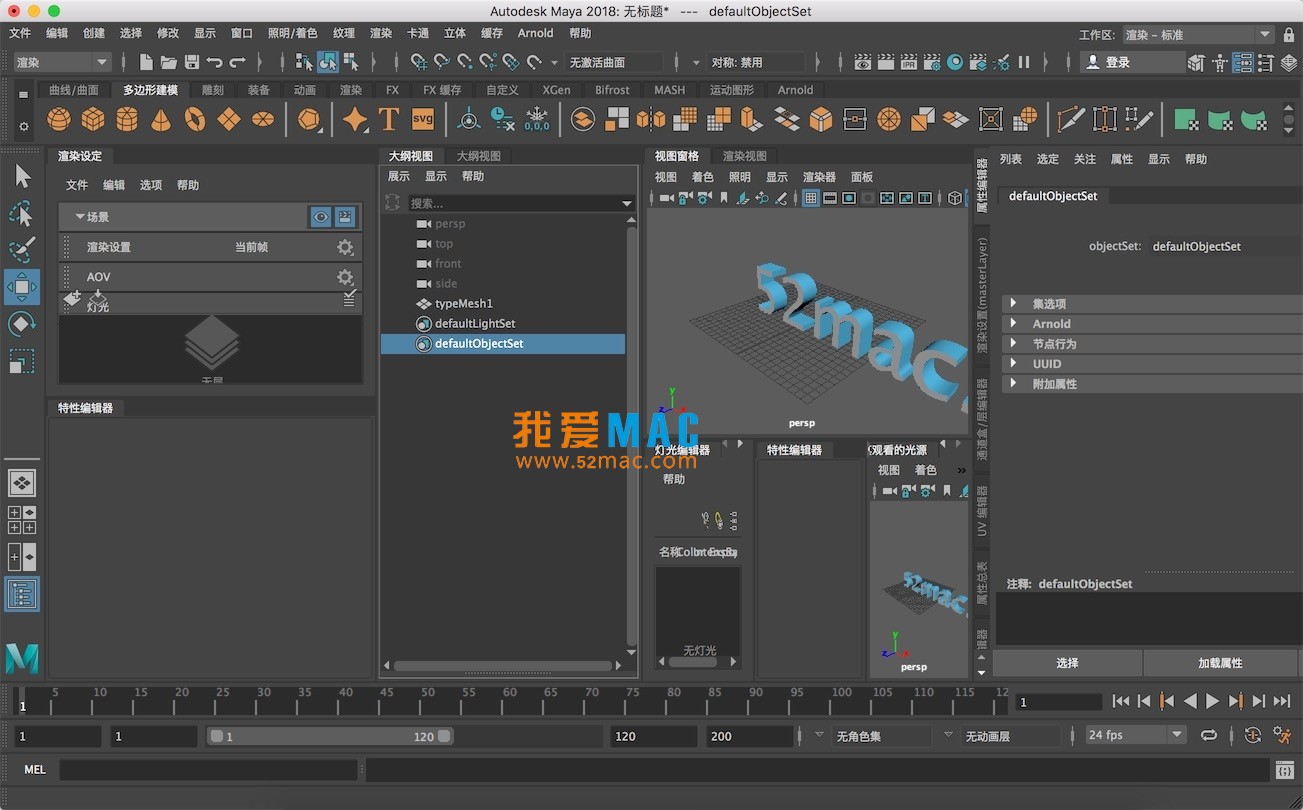
Task: Click the go to end playback button
Action: [x=1282, y=702]
